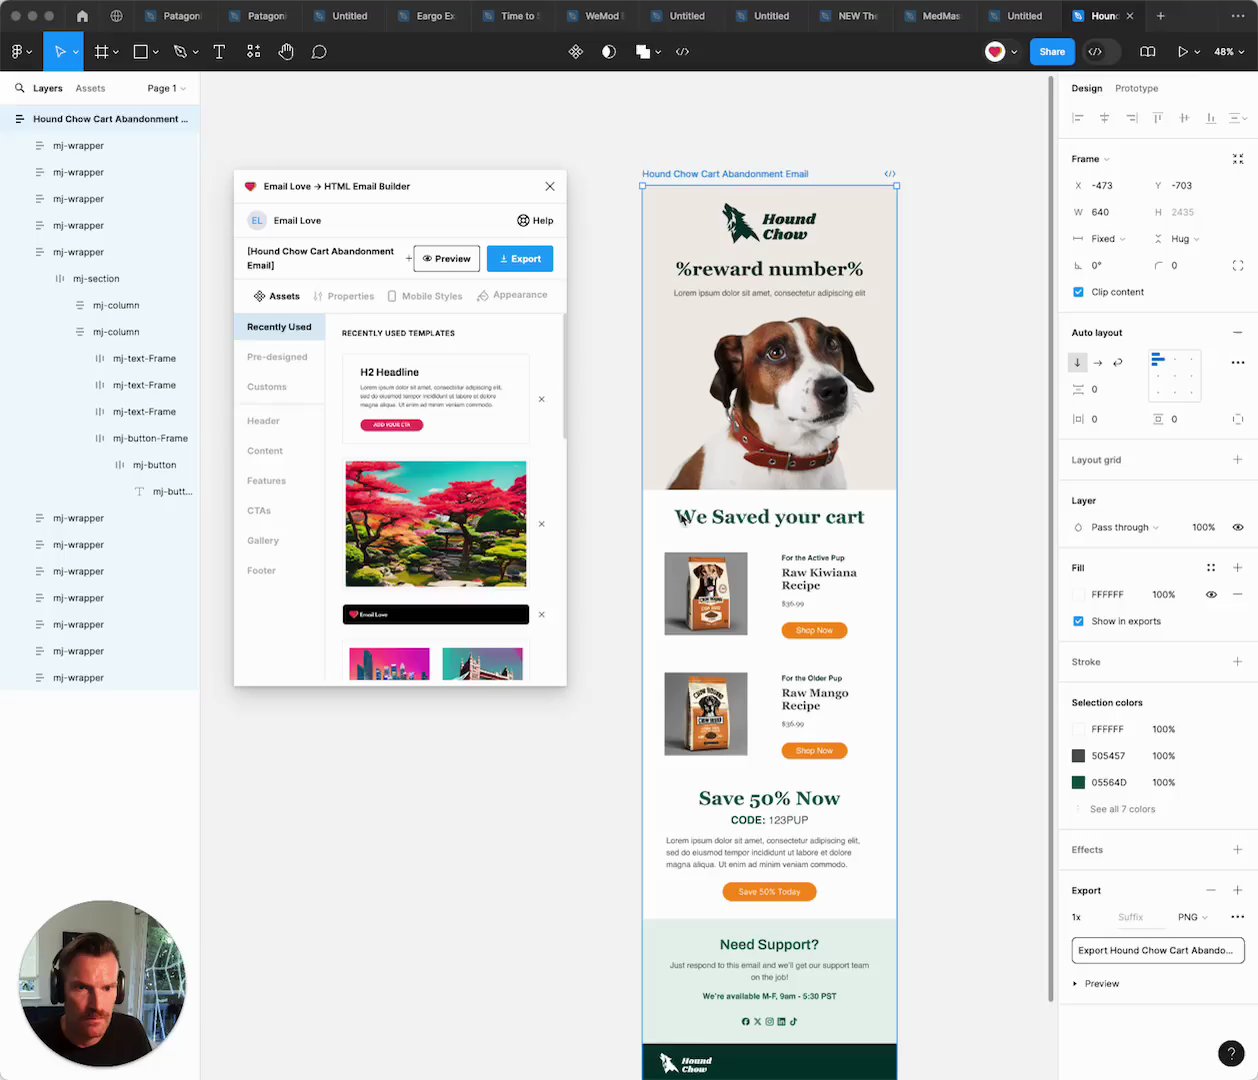Click the blue Share button
The width and height of the screenshot is (1258, 1080).
pos(1052,51)
